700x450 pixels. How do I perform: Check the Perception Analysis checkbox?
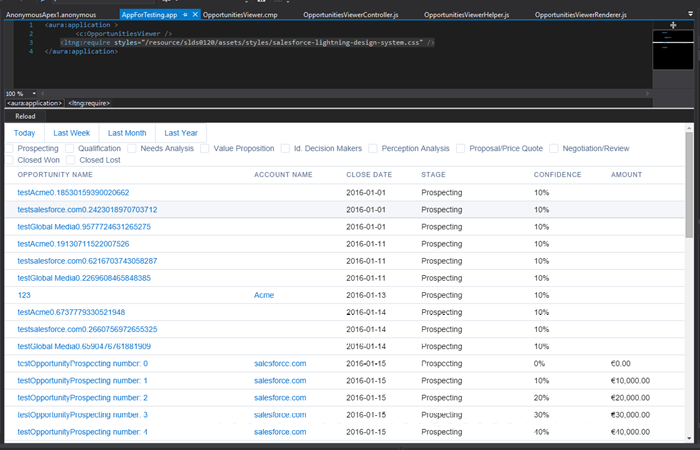373,148
